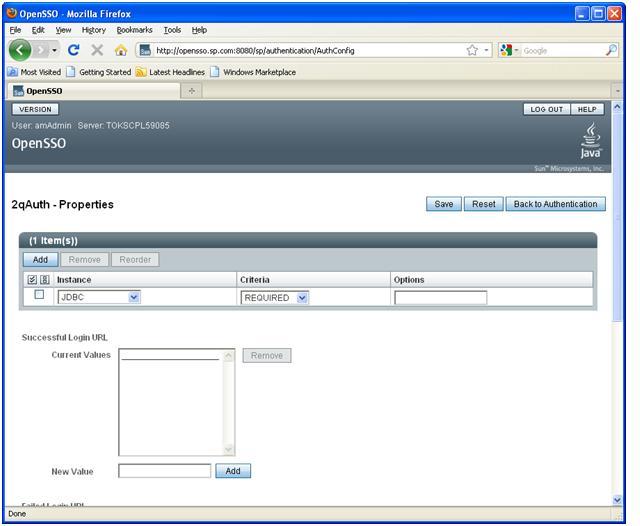640x526 pixels.
Task: Open the Bookmarks menu
Action: 134,30
